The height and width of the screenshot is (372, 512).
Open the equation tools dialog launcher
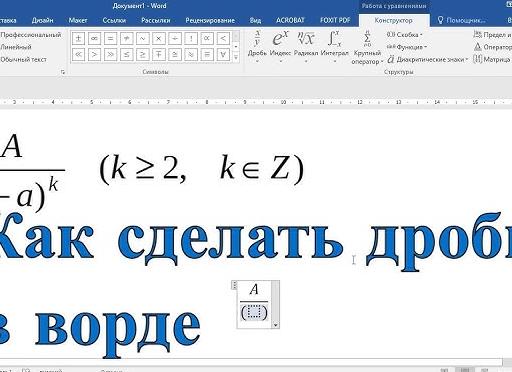point(63,72)
